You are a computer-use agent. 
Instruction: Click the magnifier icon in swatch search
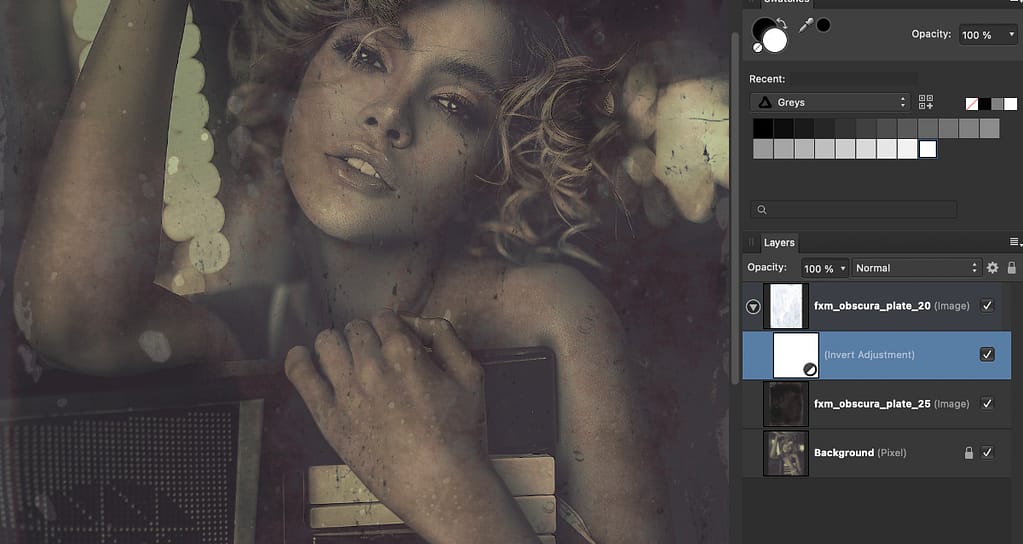pyautogui.click(x=761, y=209)
